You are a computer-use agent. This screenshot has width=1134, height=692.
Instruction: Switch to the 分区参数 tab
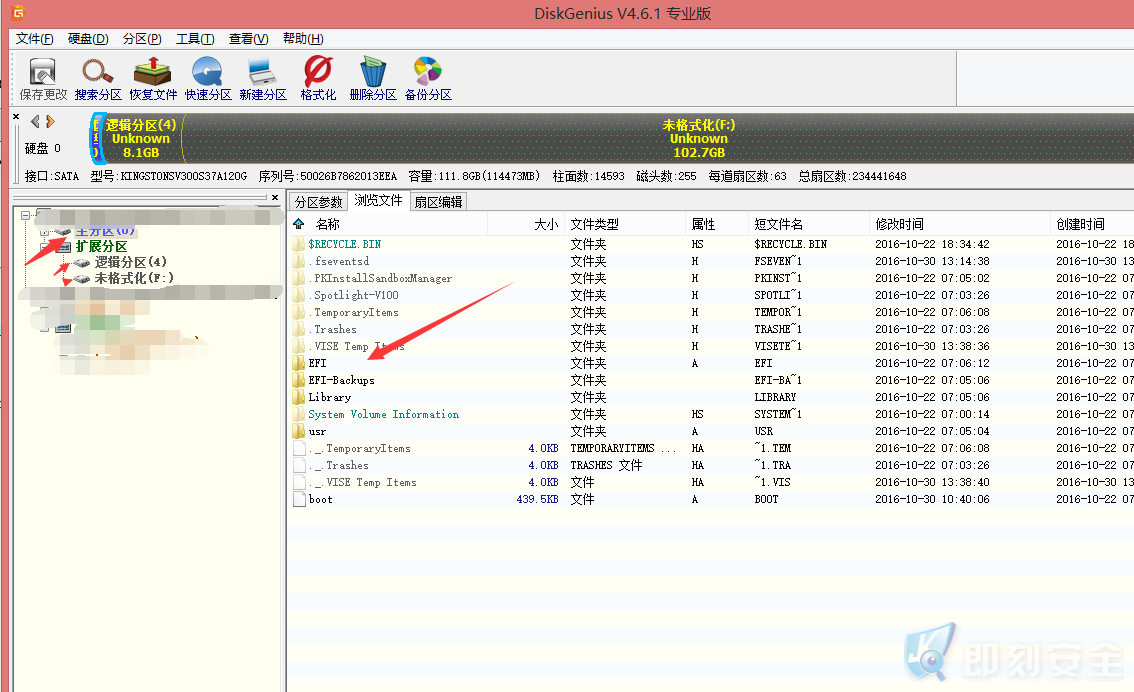click(x=318, y=202)
